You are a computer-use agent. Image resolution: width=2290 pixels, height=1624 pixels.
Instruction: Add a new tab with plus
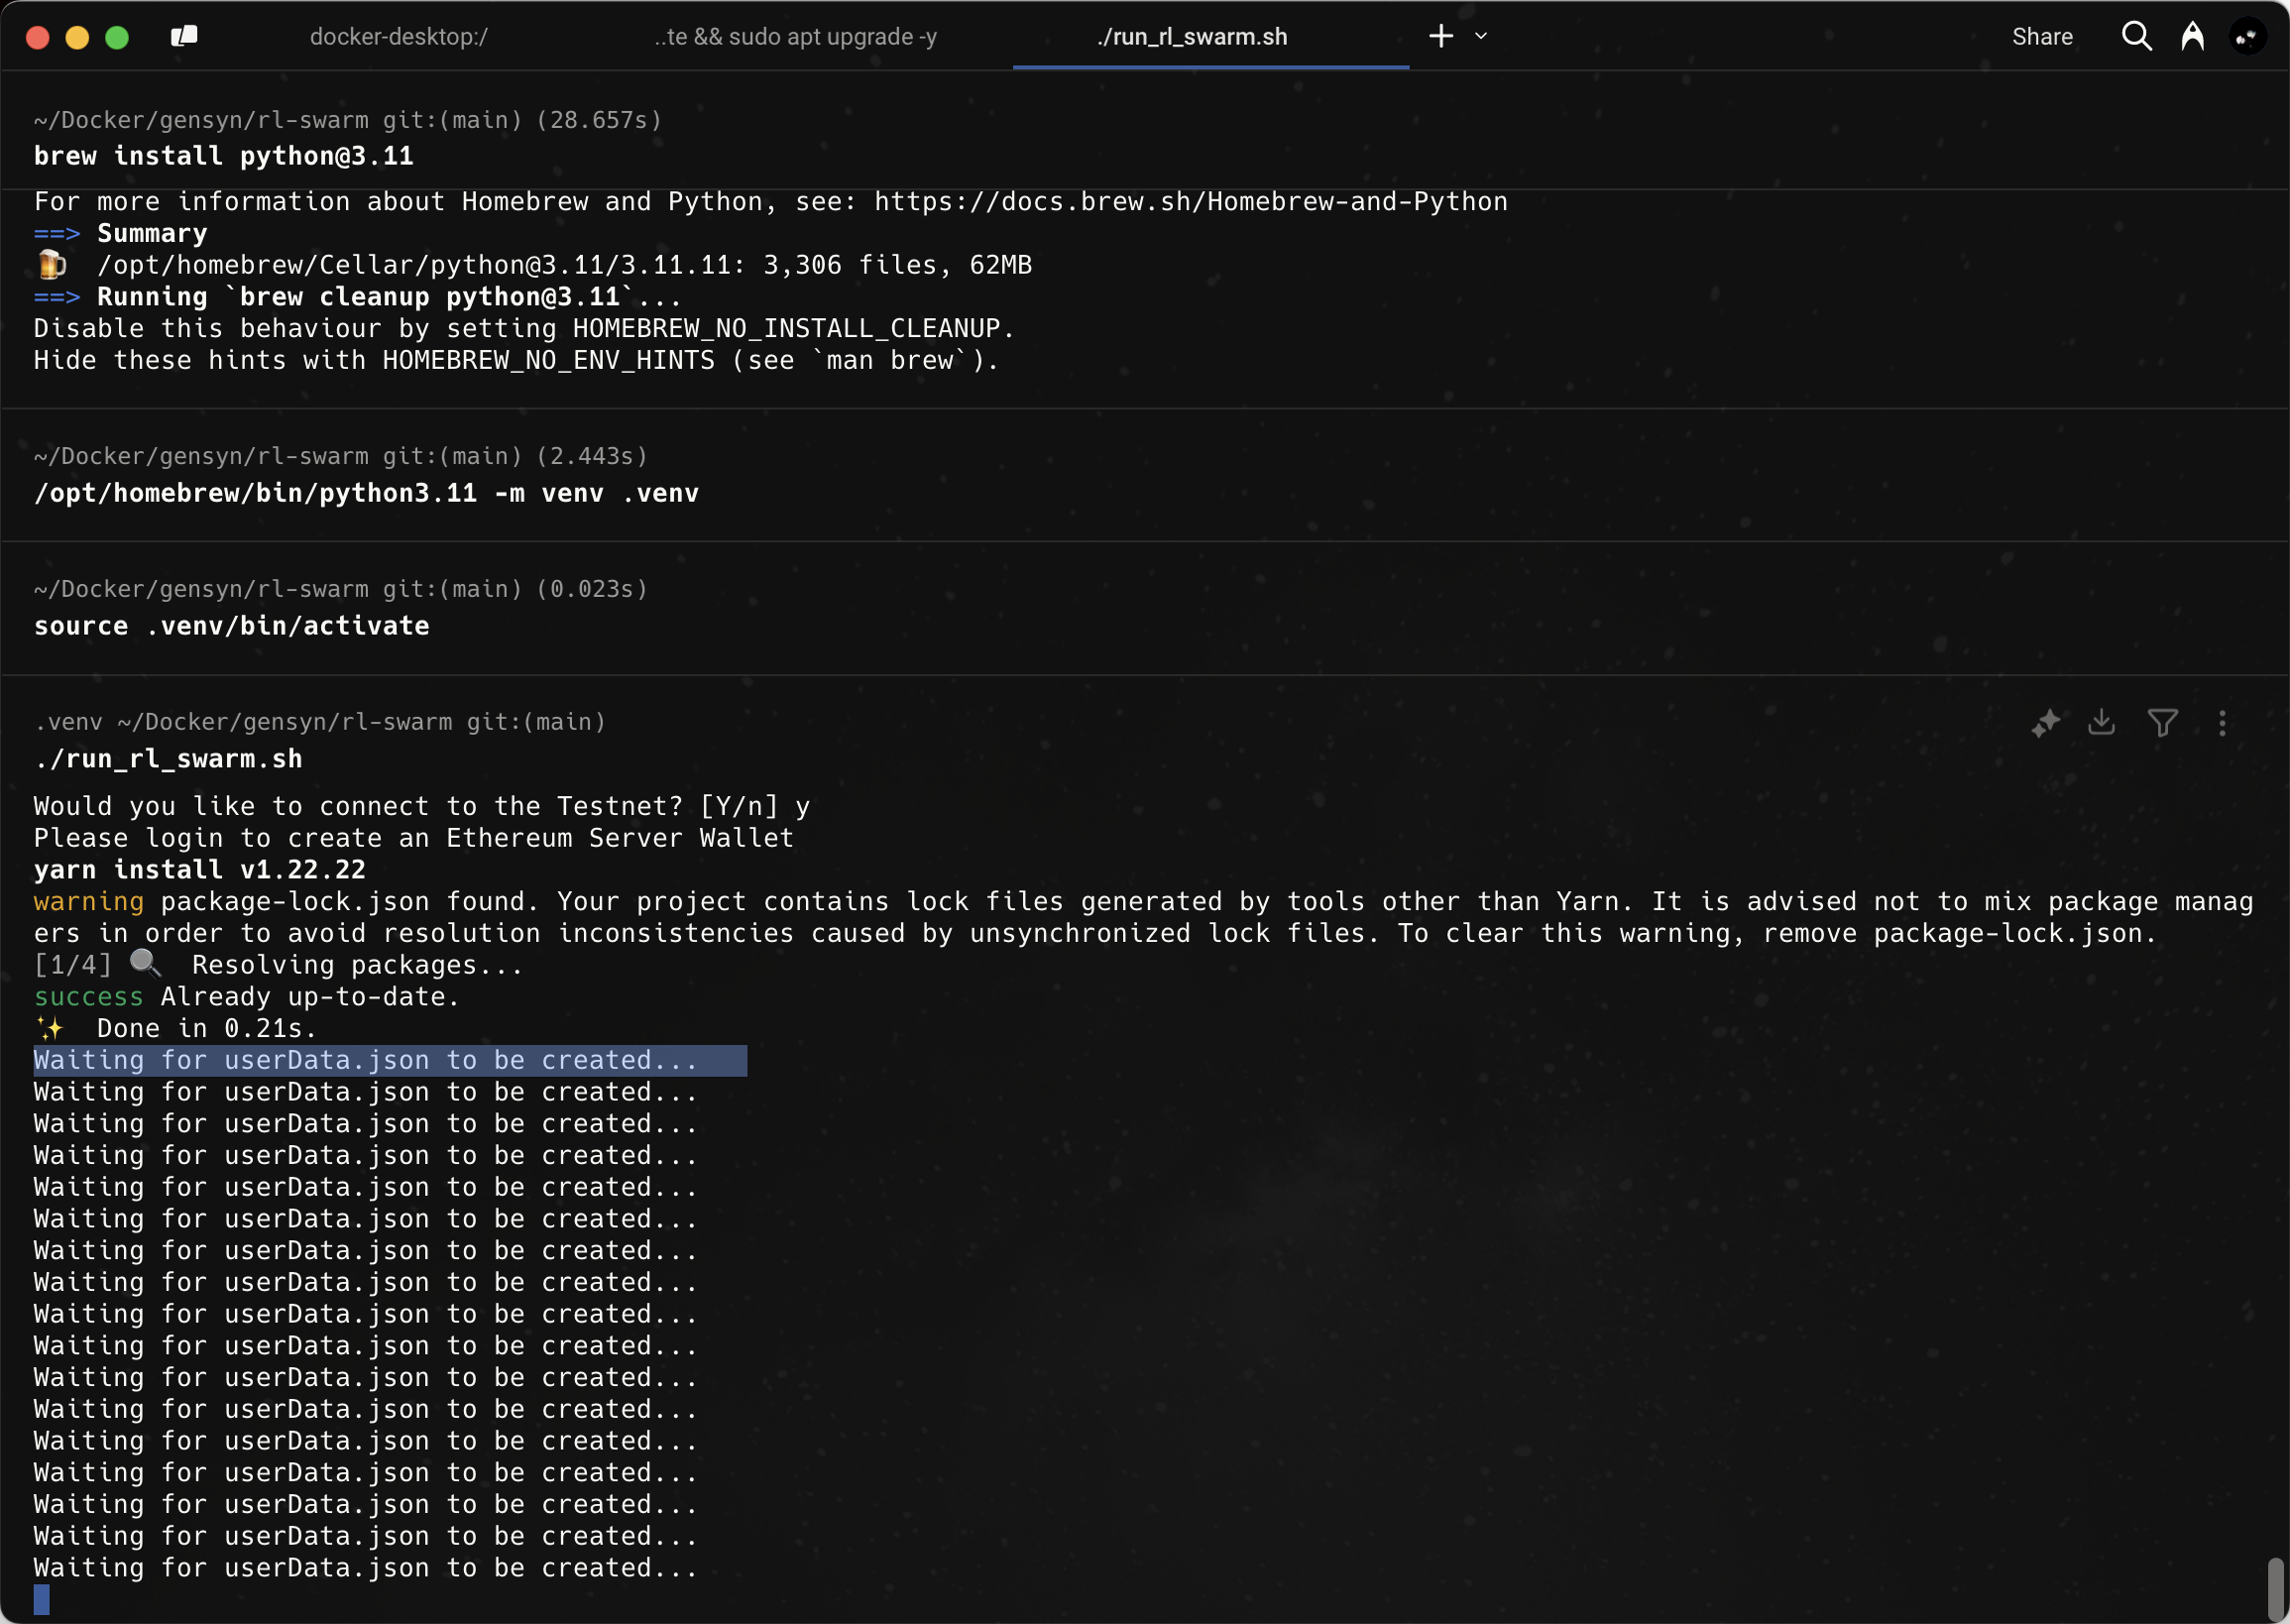pos(1440,37)
